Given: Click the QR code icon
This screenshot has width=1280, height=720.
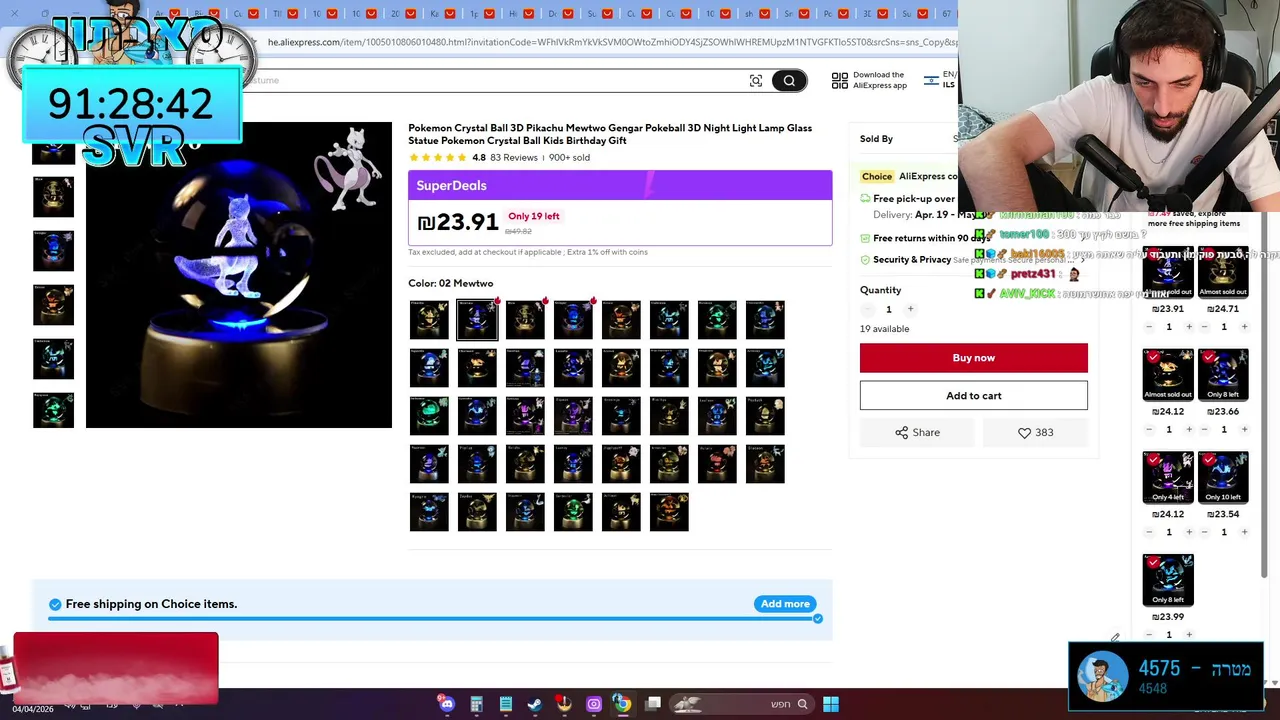Looking at the screenshot, I should click(x=839, y=80).
